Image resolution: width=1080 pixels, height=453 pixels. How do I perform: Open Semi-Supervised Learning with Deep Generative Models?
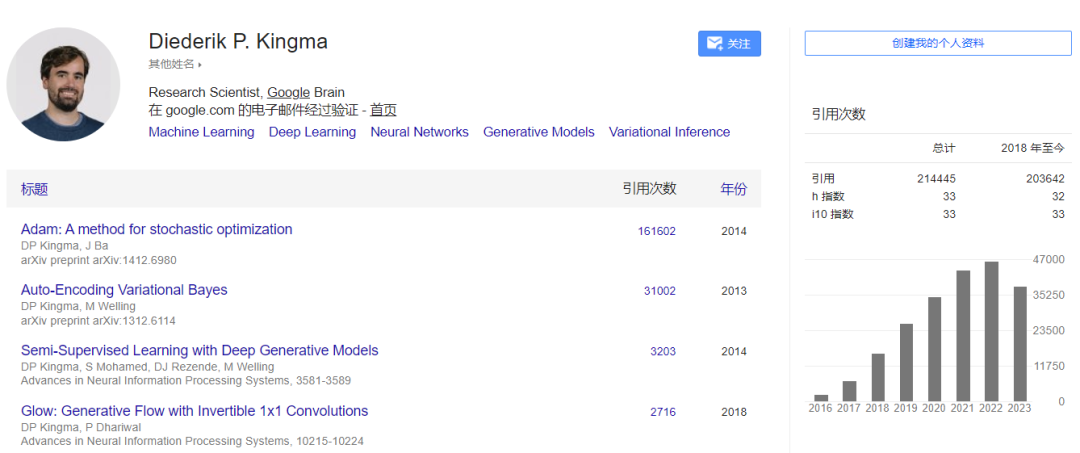tap(199, 350)
